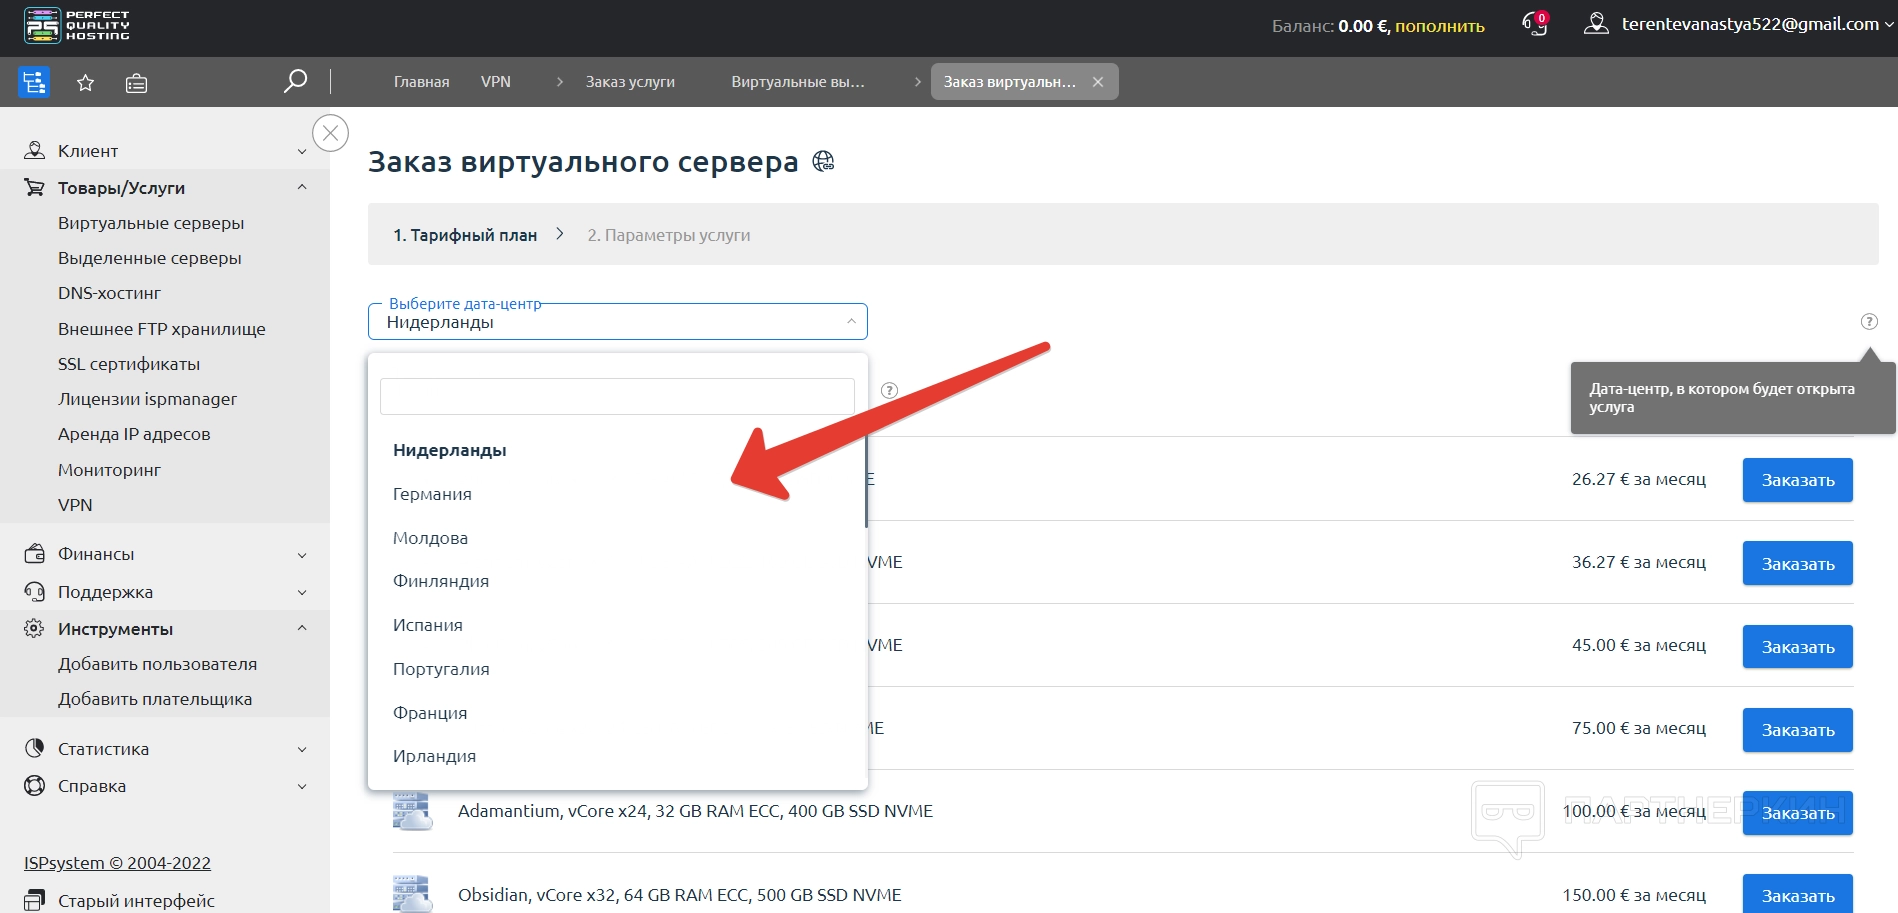Select Германия from data center list
Screen dimensions: 1898x913
(x=432, y=494)
